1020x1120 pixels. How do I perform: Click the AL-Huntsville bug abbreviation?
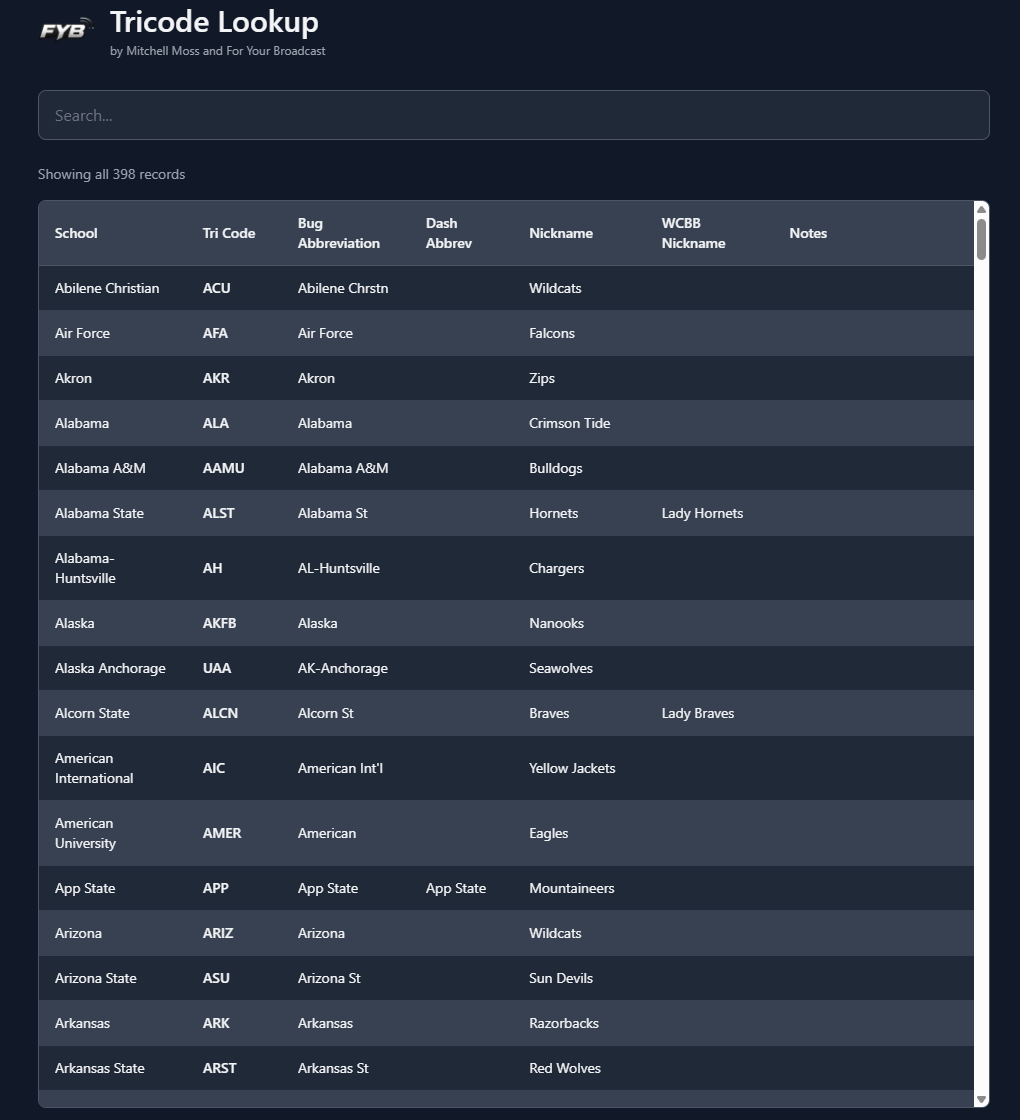pyautogui.click(x=339, y=568)
